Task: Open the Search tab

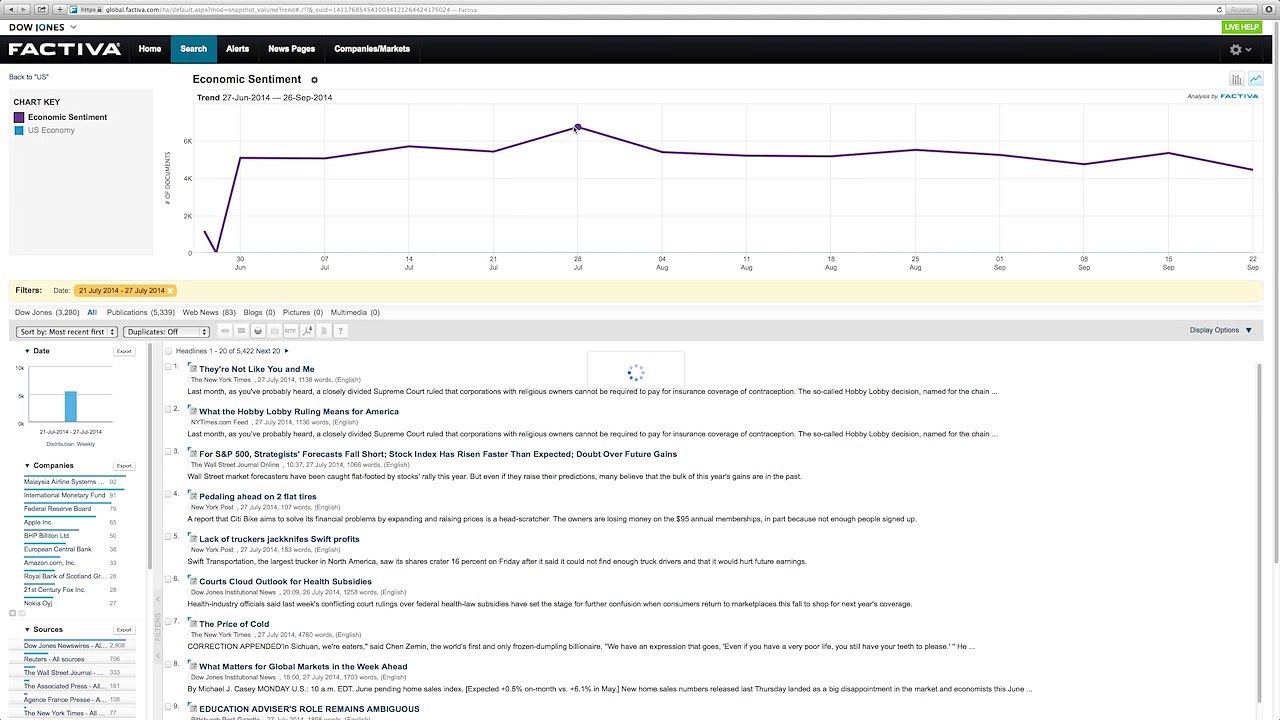Action: (193, 49)
